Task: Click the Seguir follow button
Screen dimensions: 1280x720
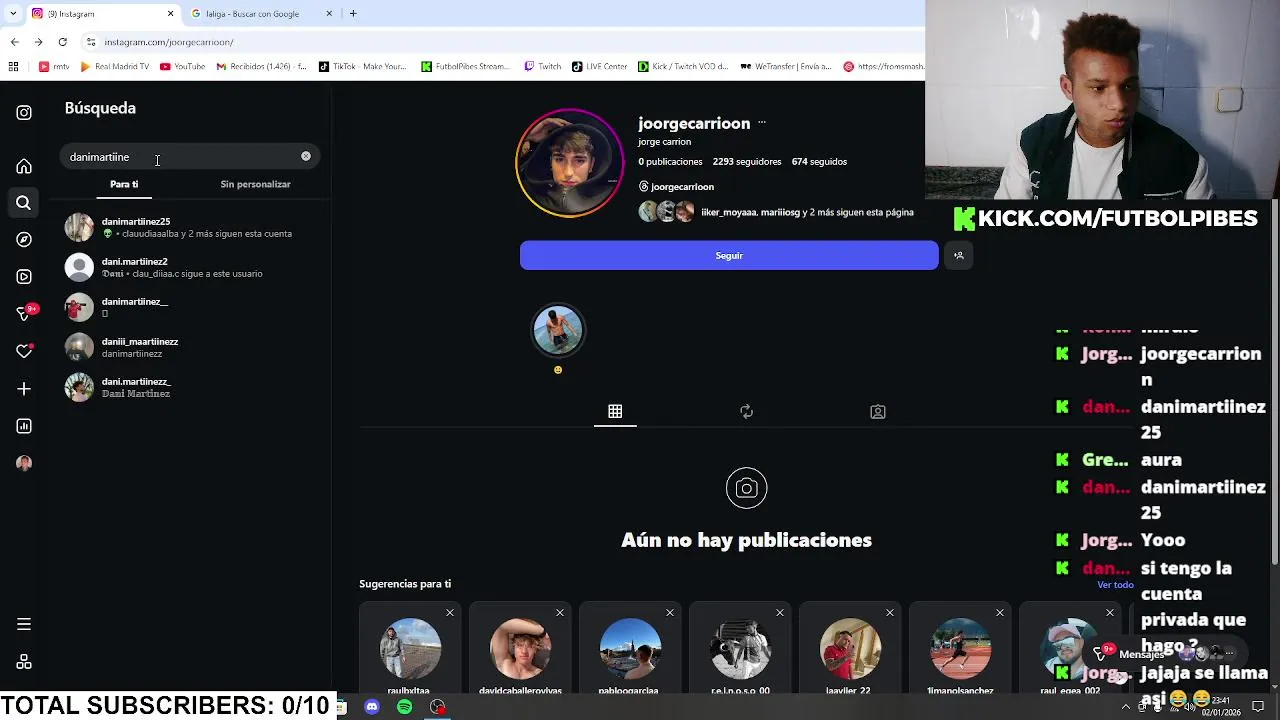Action: [x=729, y=255]
